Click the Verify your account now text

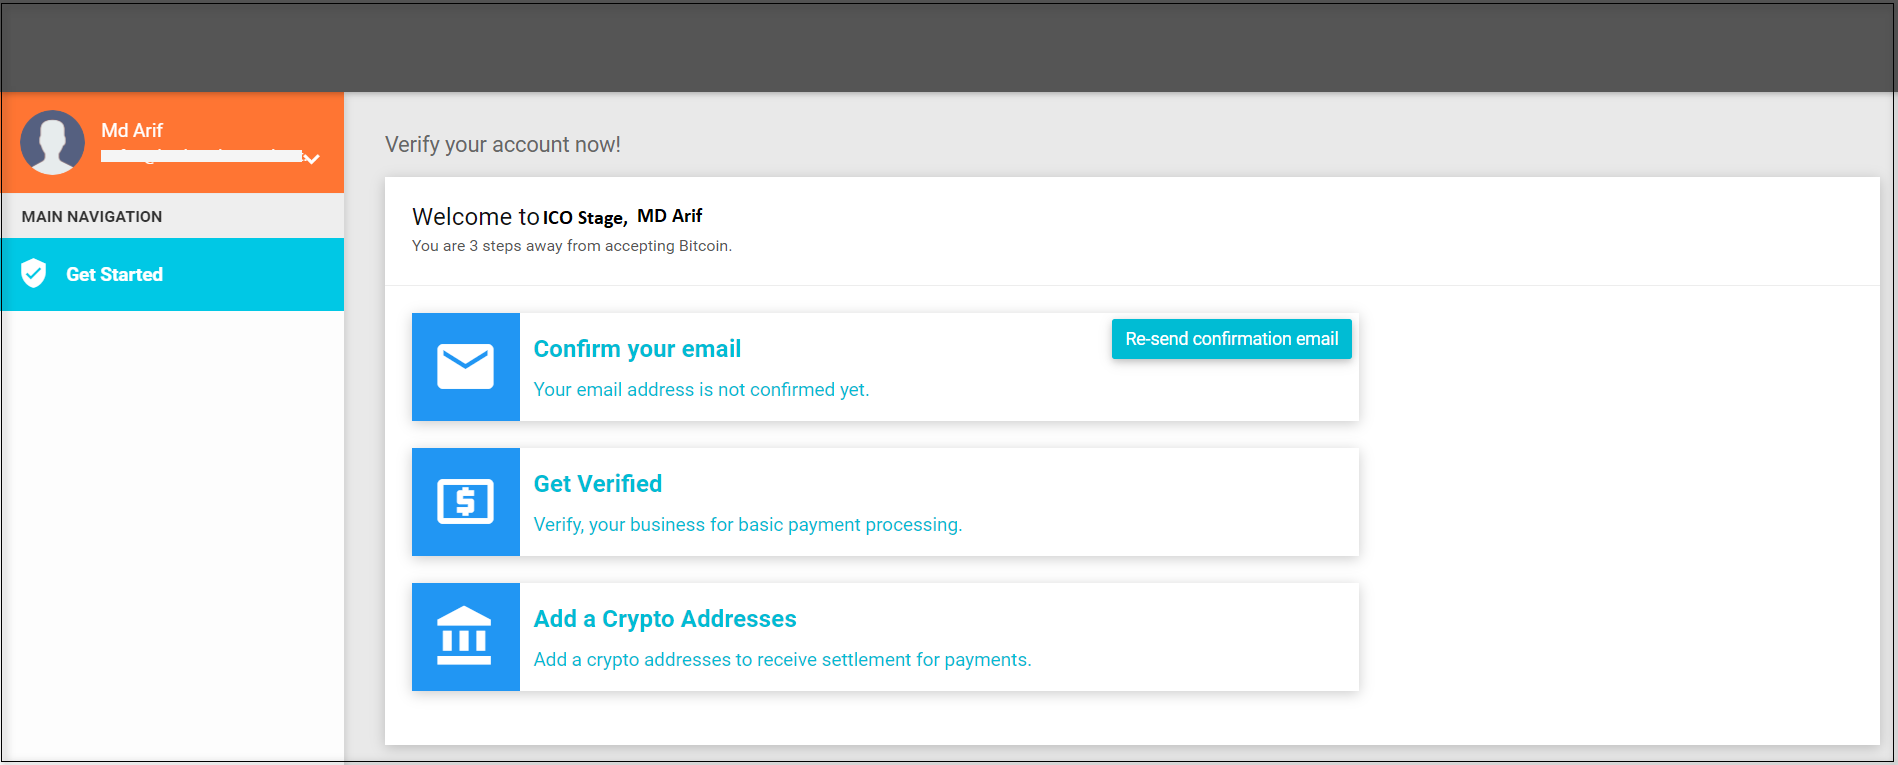click(x=503, y=144)
